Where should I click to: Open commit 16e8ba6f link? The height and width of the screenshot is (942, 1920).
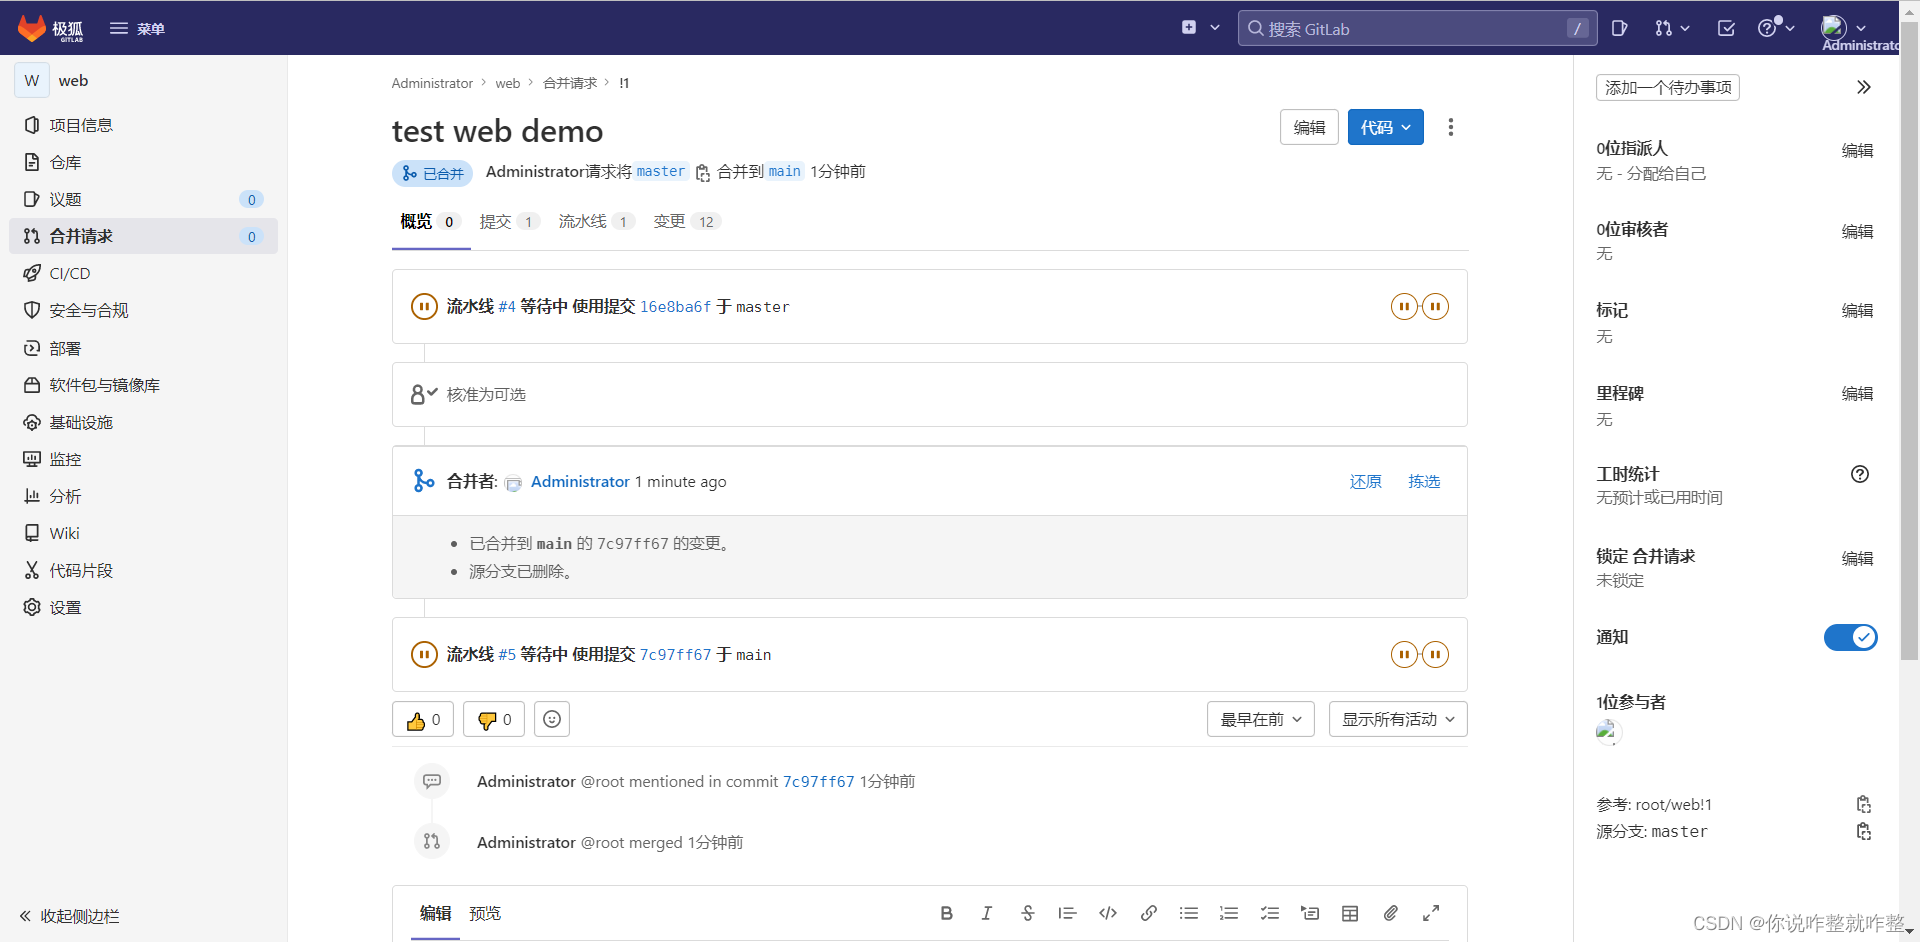[x=675, y=307]
